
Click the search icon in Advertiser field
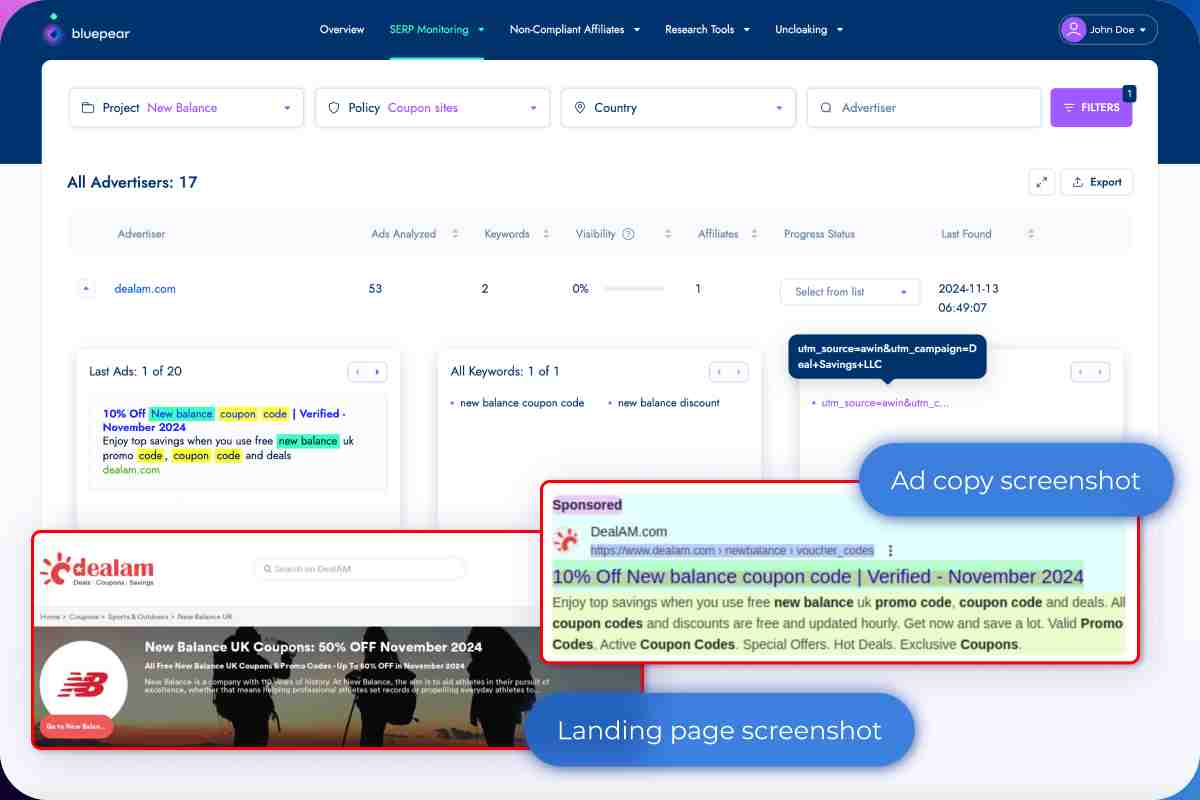(x=826, y=108)
